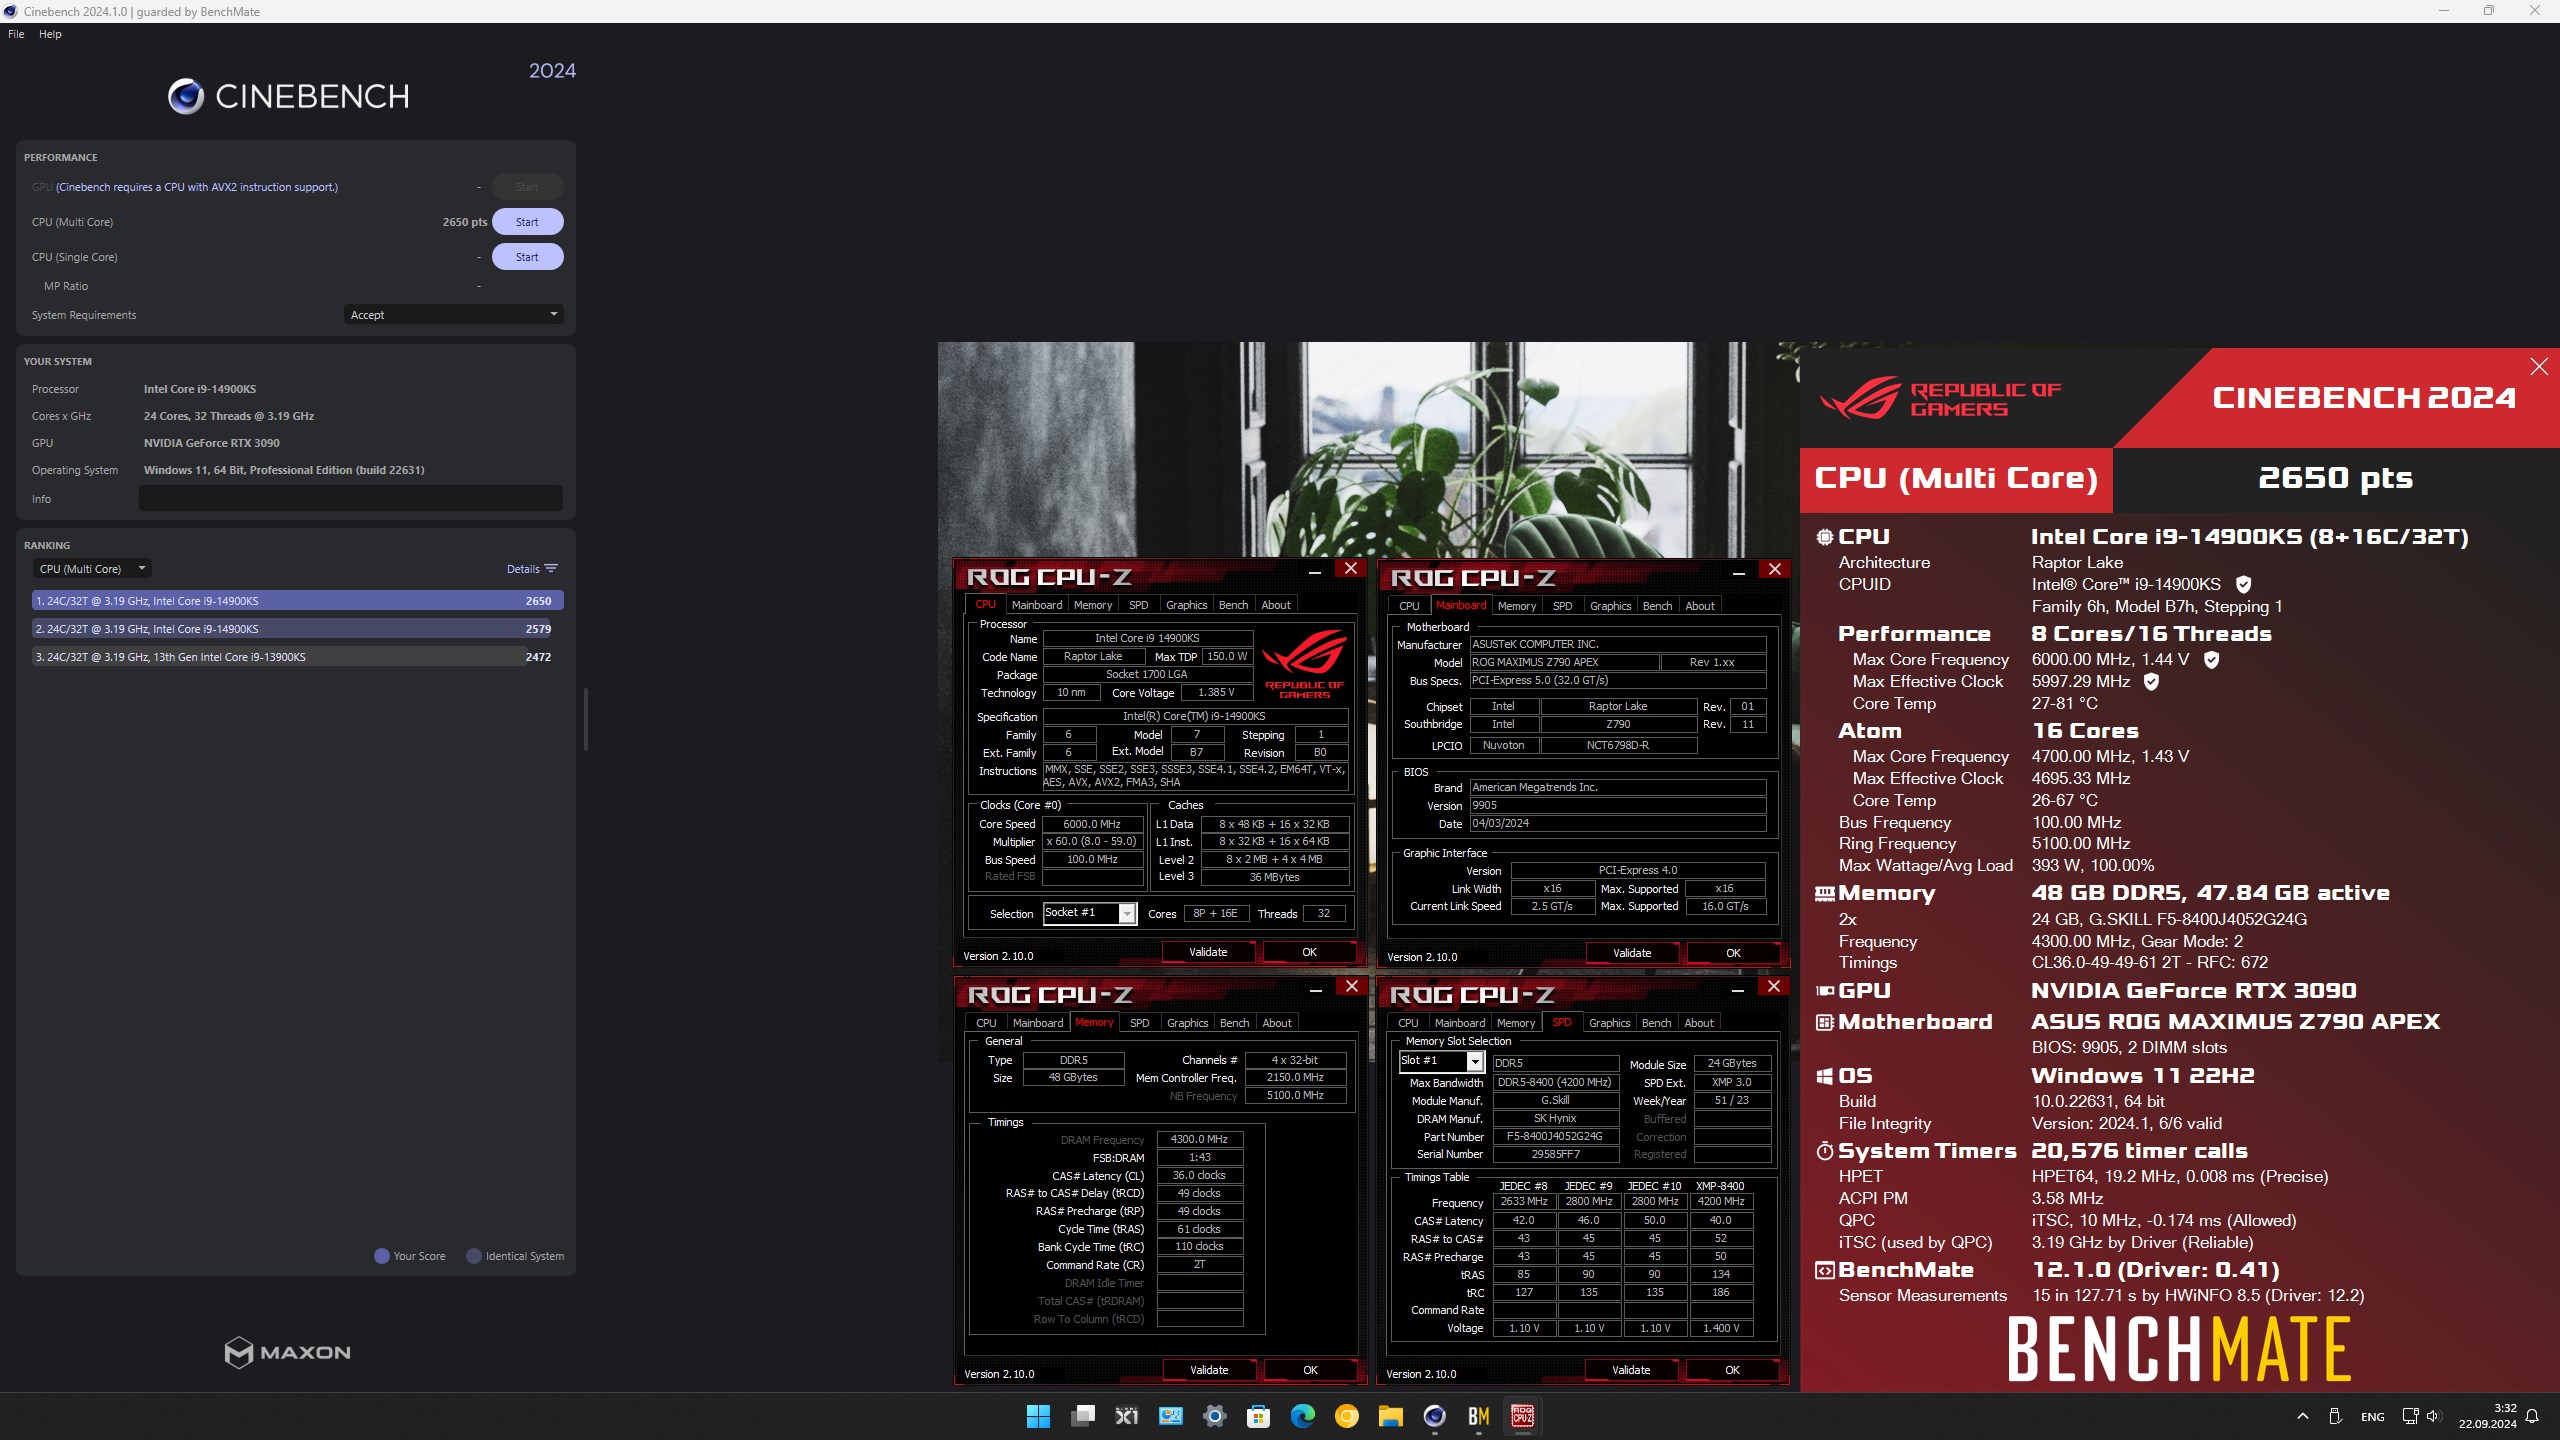Close the ROG CPU-Z Memory window
The width and height of the screenshot is (2560, 1440).
pyautogui.click(x=1352, y=987)
